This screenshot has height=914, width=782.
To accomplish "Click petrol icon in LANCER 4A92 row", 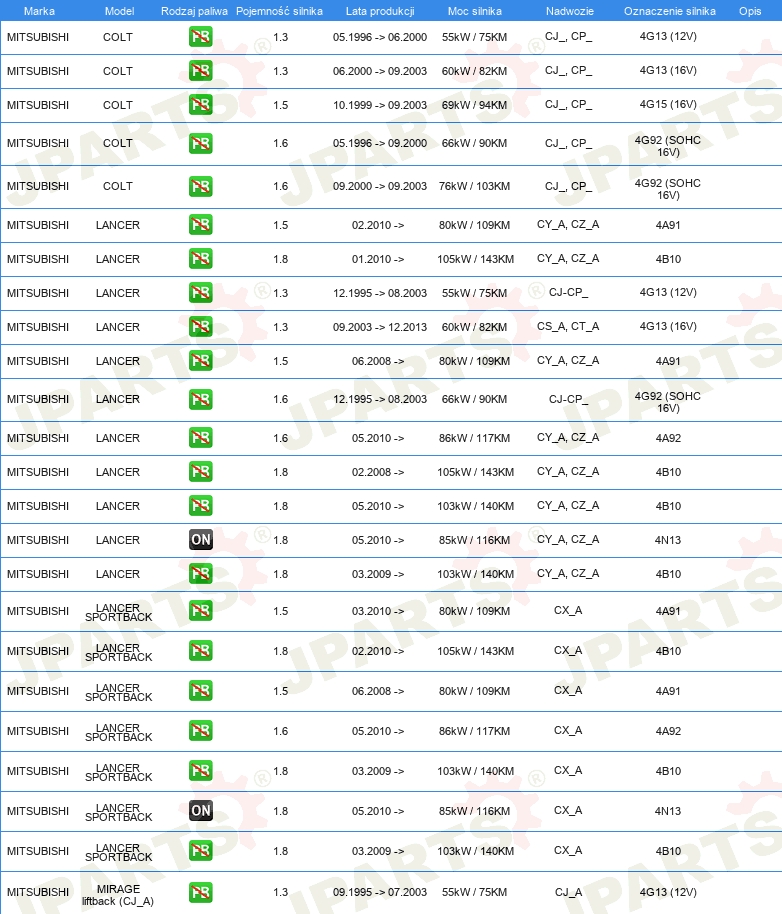I will tap(200, 437).
